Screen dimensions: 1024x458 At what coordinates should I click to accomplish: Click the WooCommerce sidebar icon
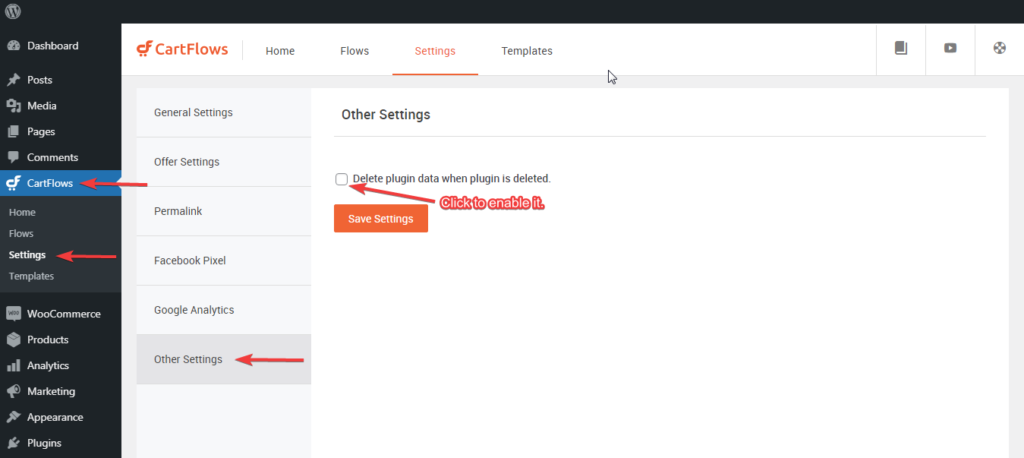click(x=13, y=314)
